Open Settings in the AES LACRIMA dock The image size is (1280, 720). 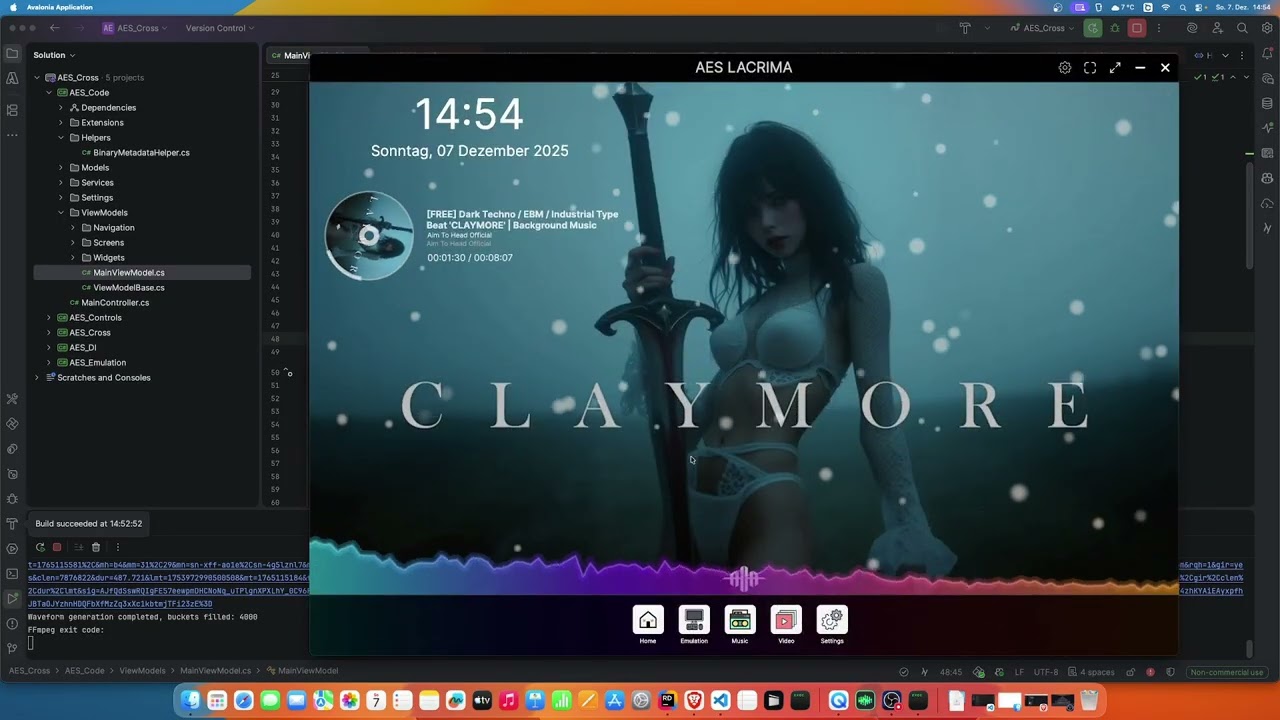(832, 620)
